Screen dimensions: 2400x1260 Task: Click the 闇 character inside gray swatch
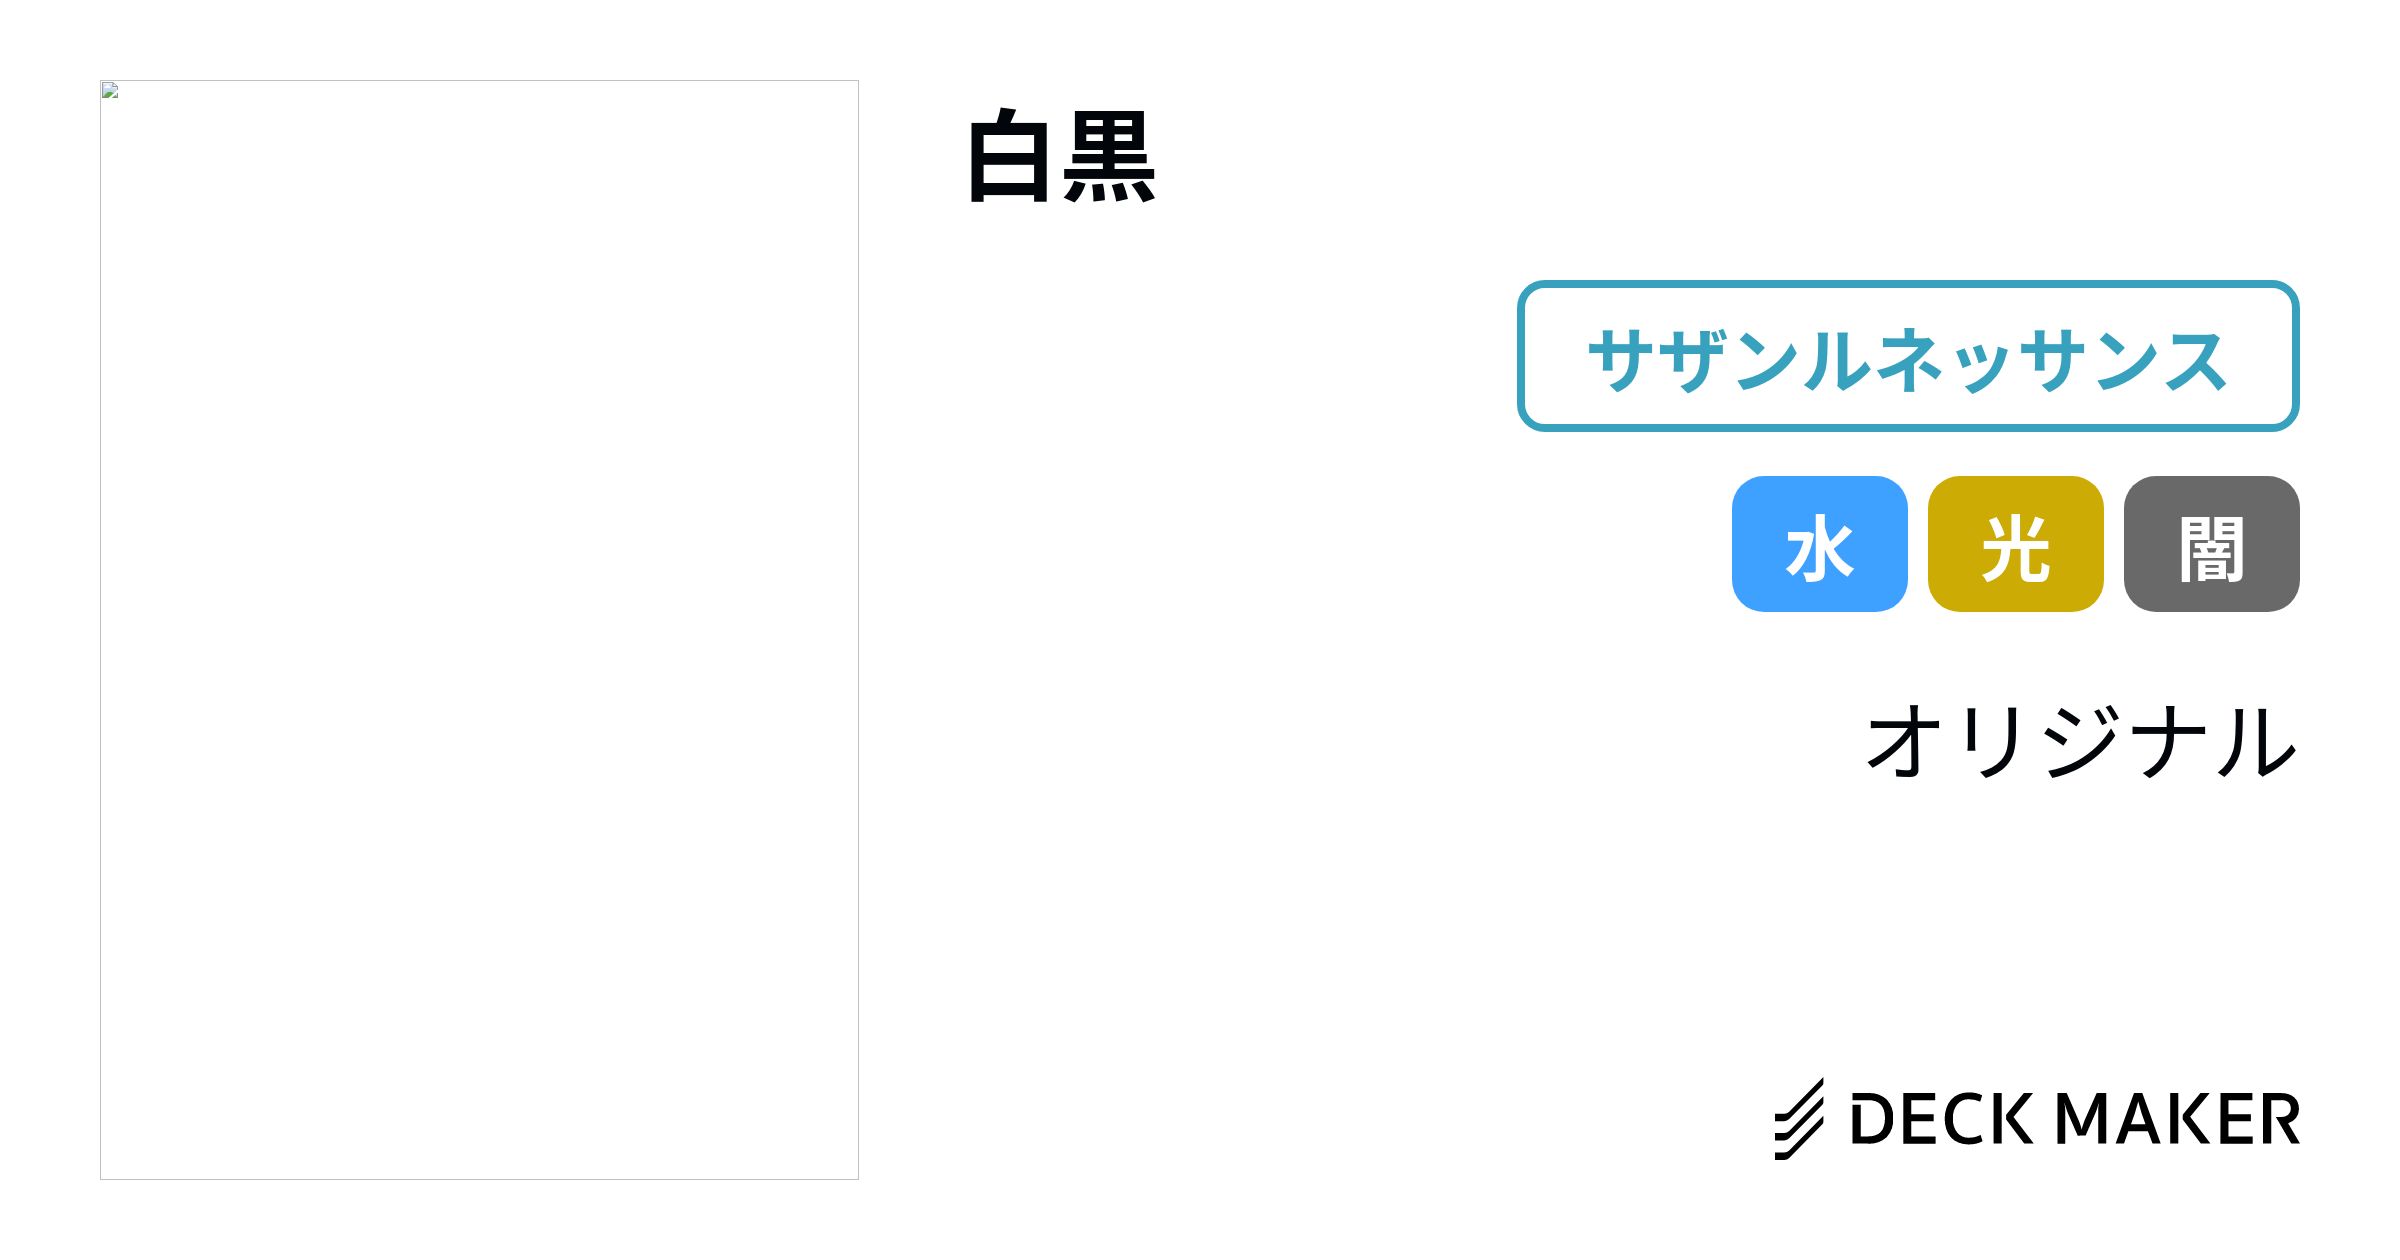pyautogui.click(x=2211, y=548)
